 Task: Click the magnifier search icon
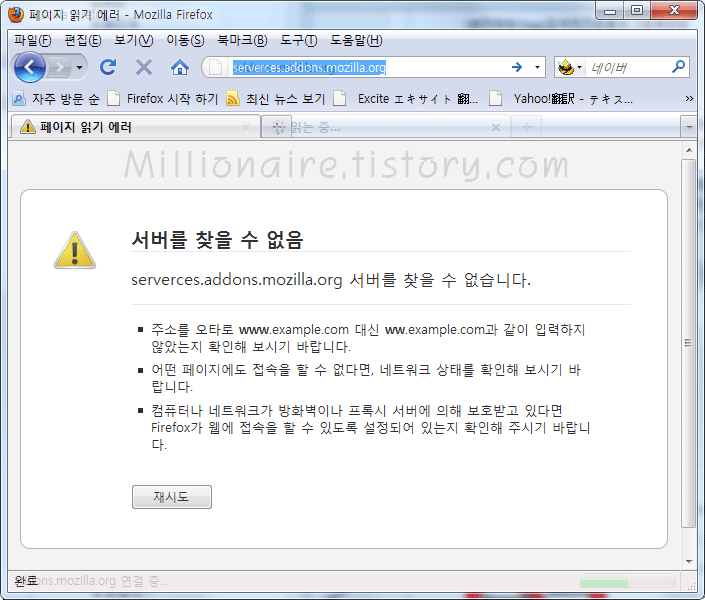678,67
